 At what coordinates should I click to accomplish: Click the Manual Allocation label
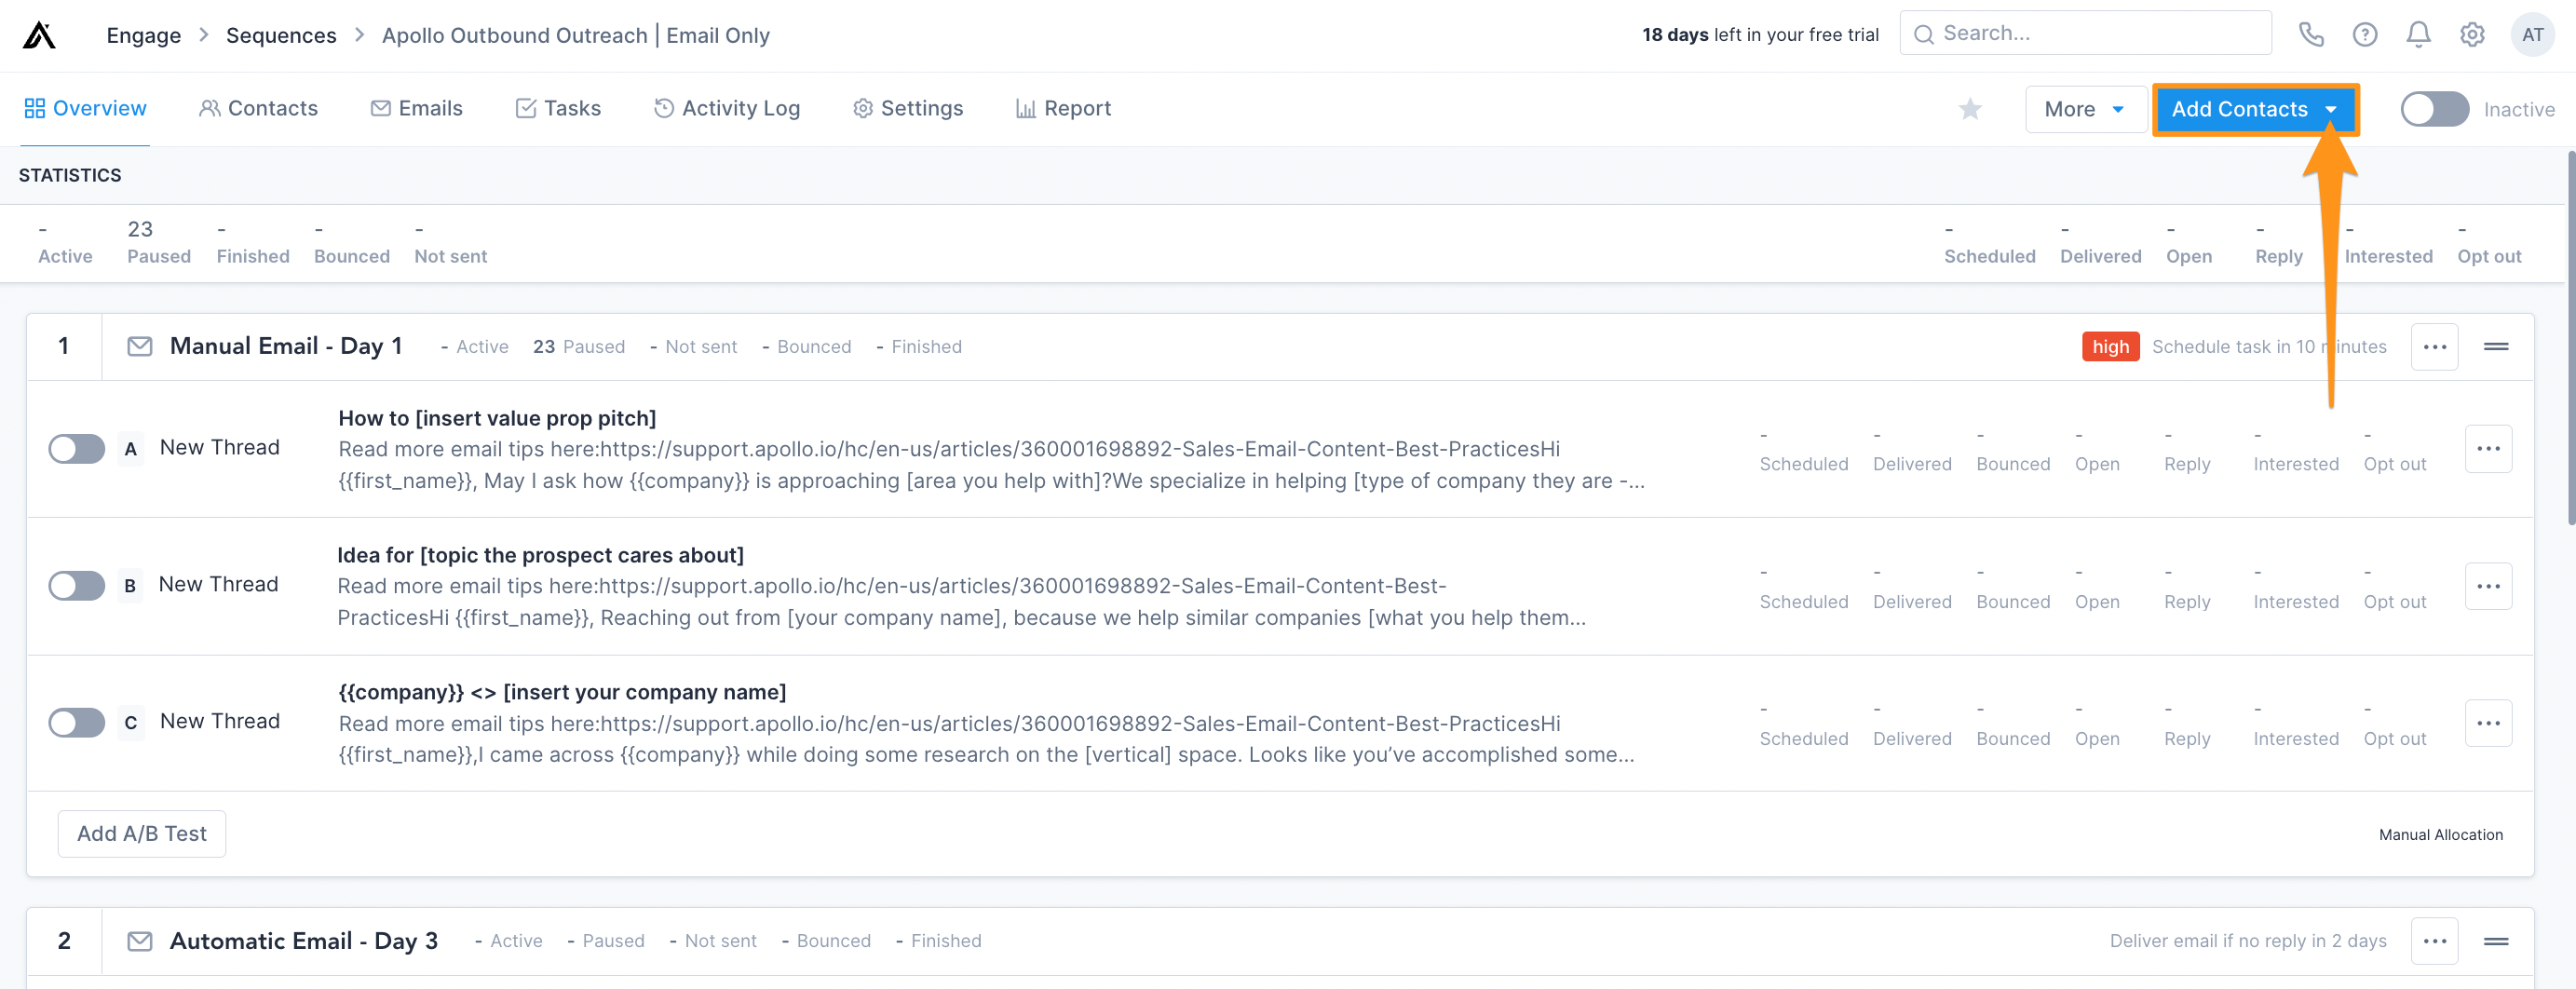(x=2440, y=835)
